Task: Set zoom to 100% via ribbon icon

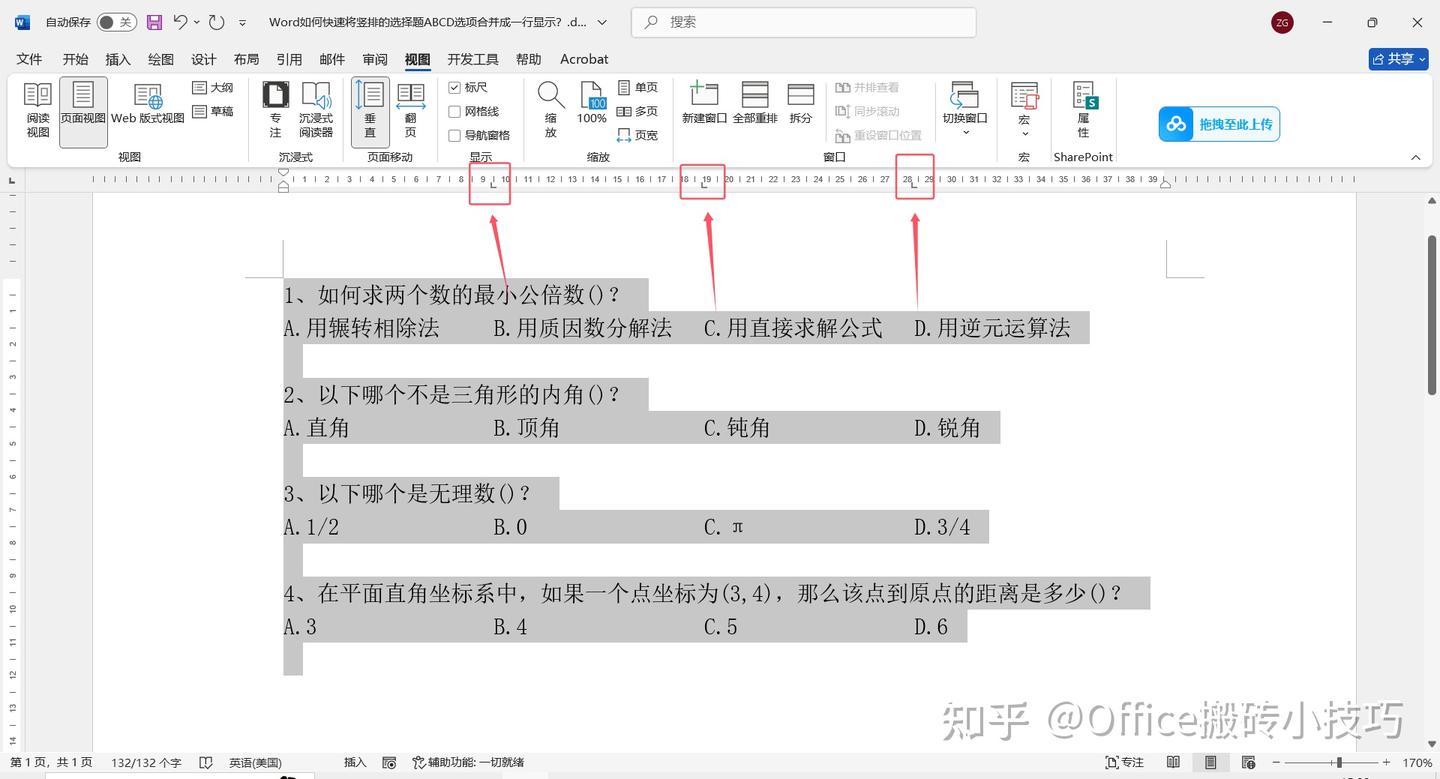Action: click(592, 105)
